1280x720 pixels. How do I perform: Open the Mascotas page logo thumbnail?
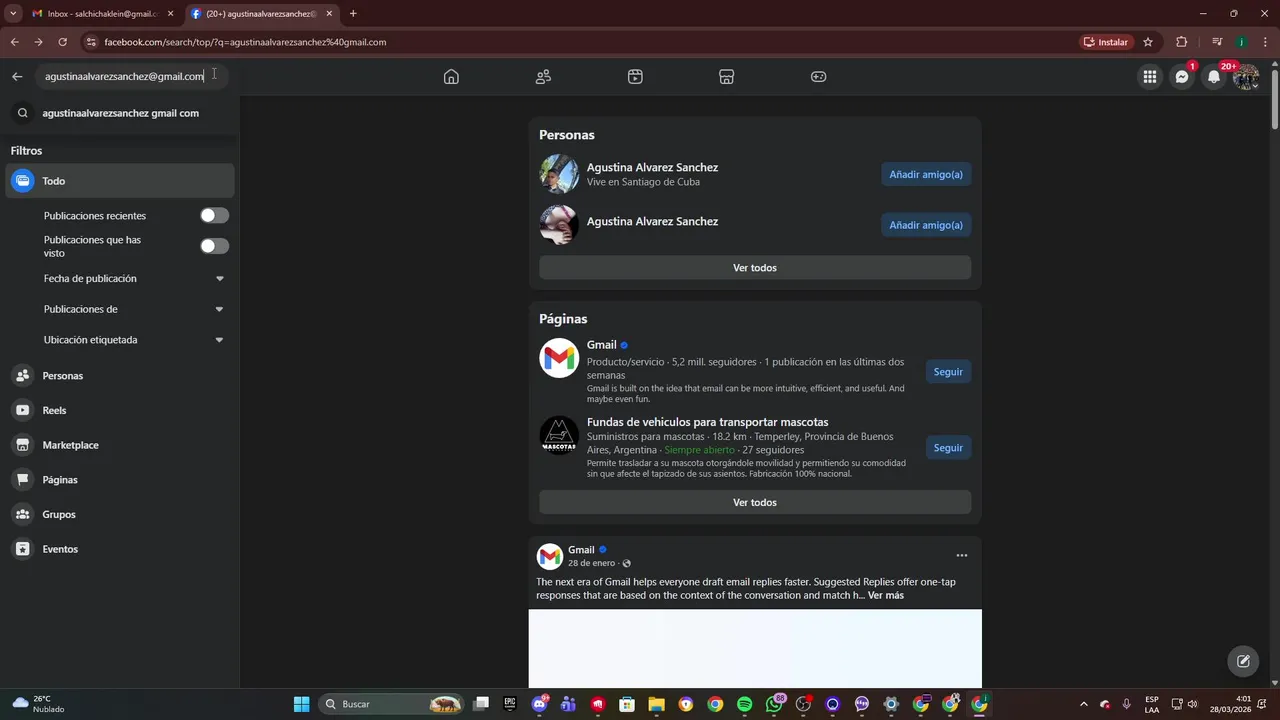(559, 435)
